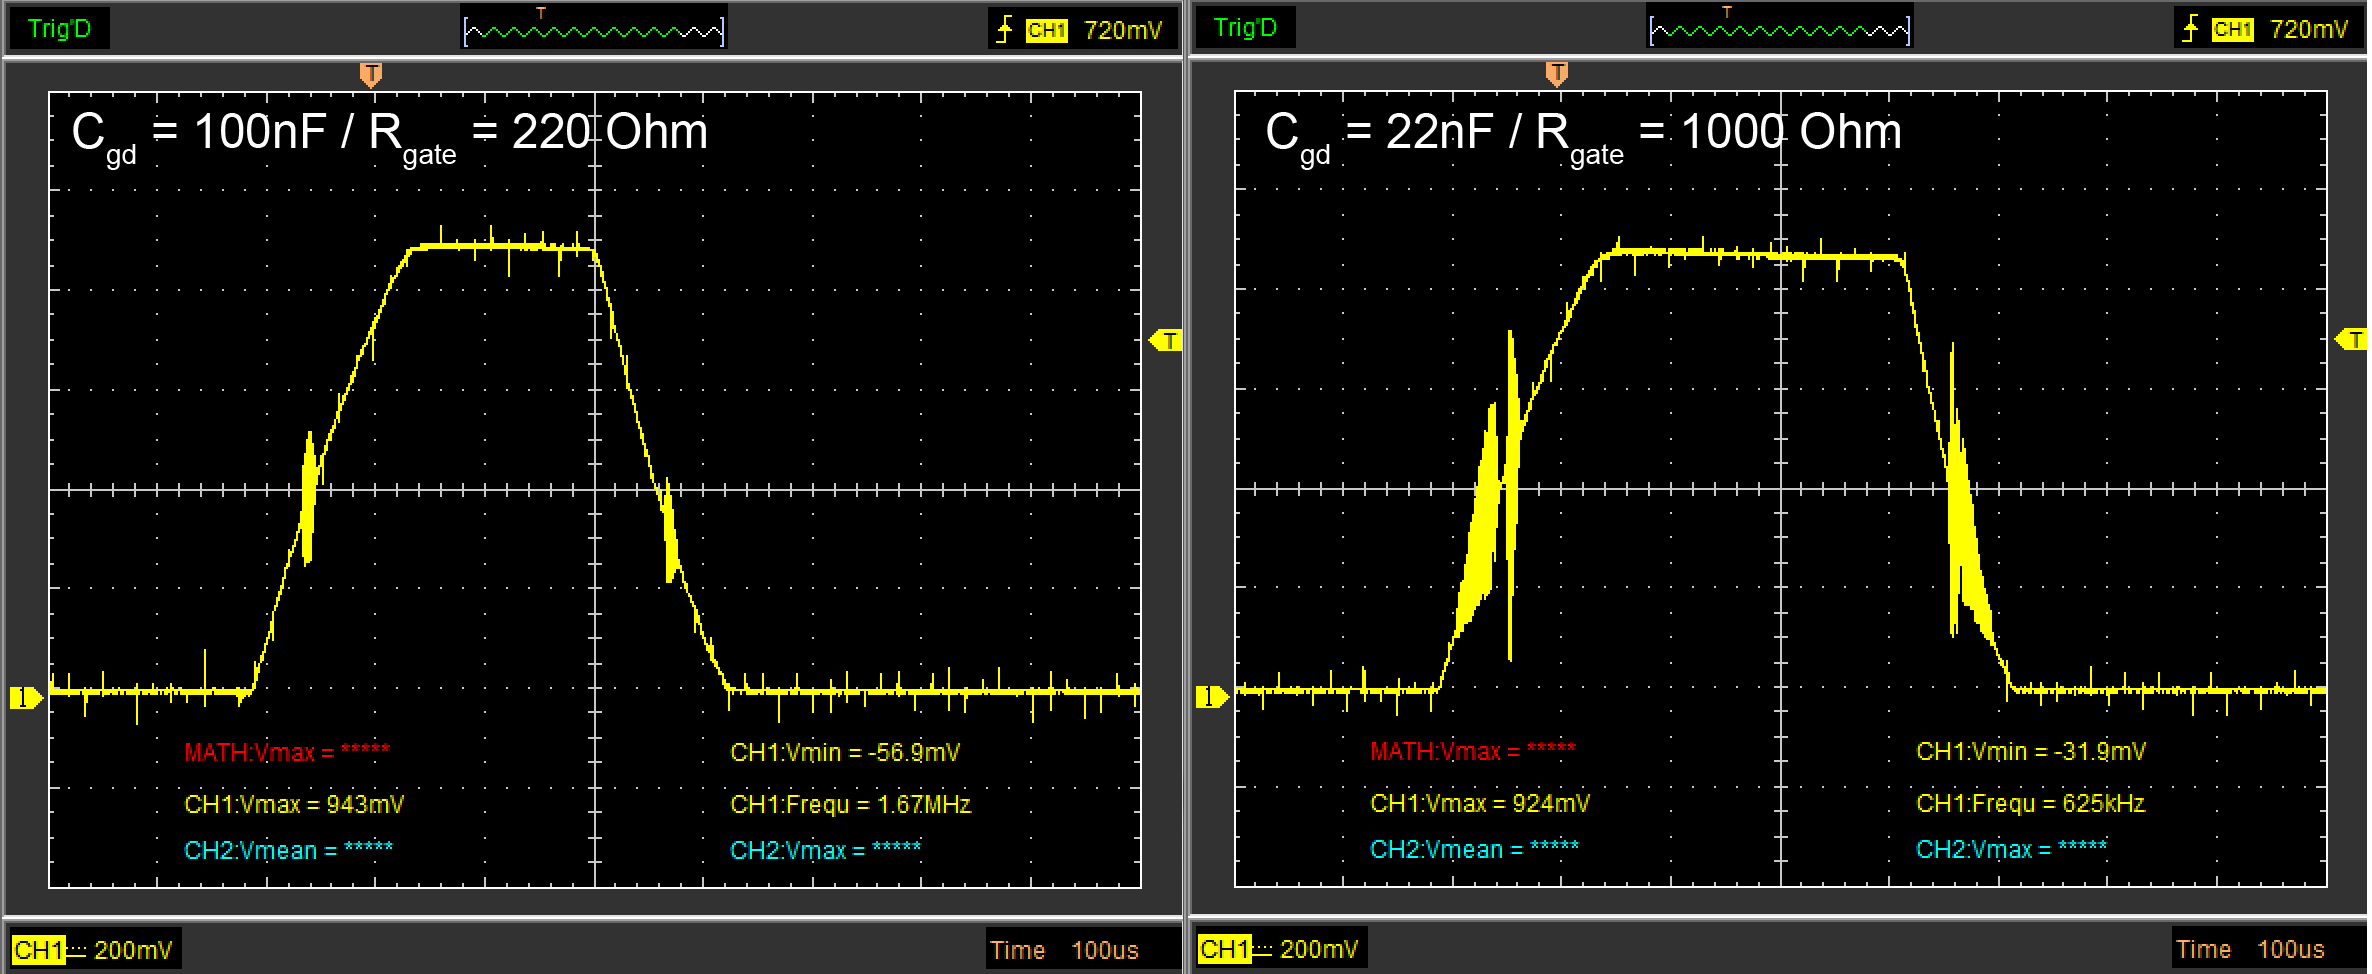Click the Trig'D status in right scope
The image size is (2372, 974).
tap(1245, 28)
